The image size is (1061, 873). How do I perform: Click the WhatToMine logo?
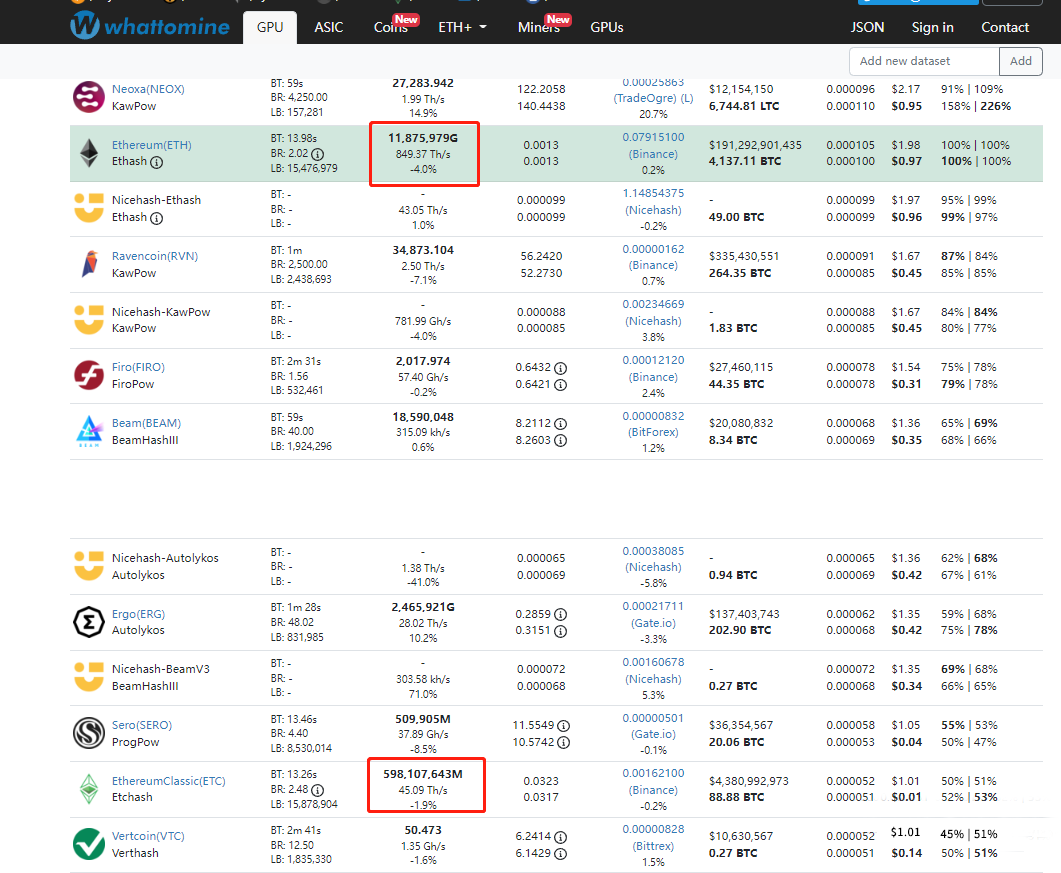pyautogui.click(x=149, y=26)
